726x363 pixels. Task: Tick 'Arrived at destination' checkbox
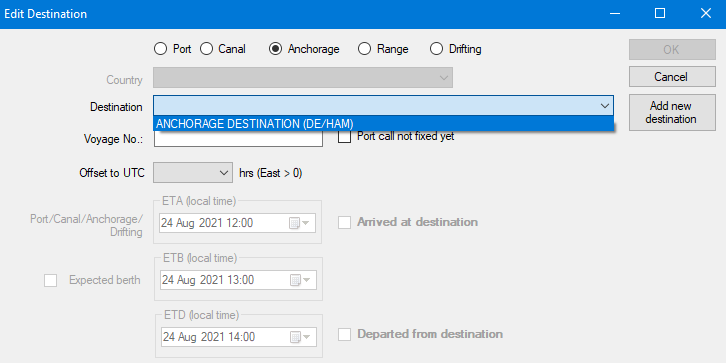click(x=344, y=223)
